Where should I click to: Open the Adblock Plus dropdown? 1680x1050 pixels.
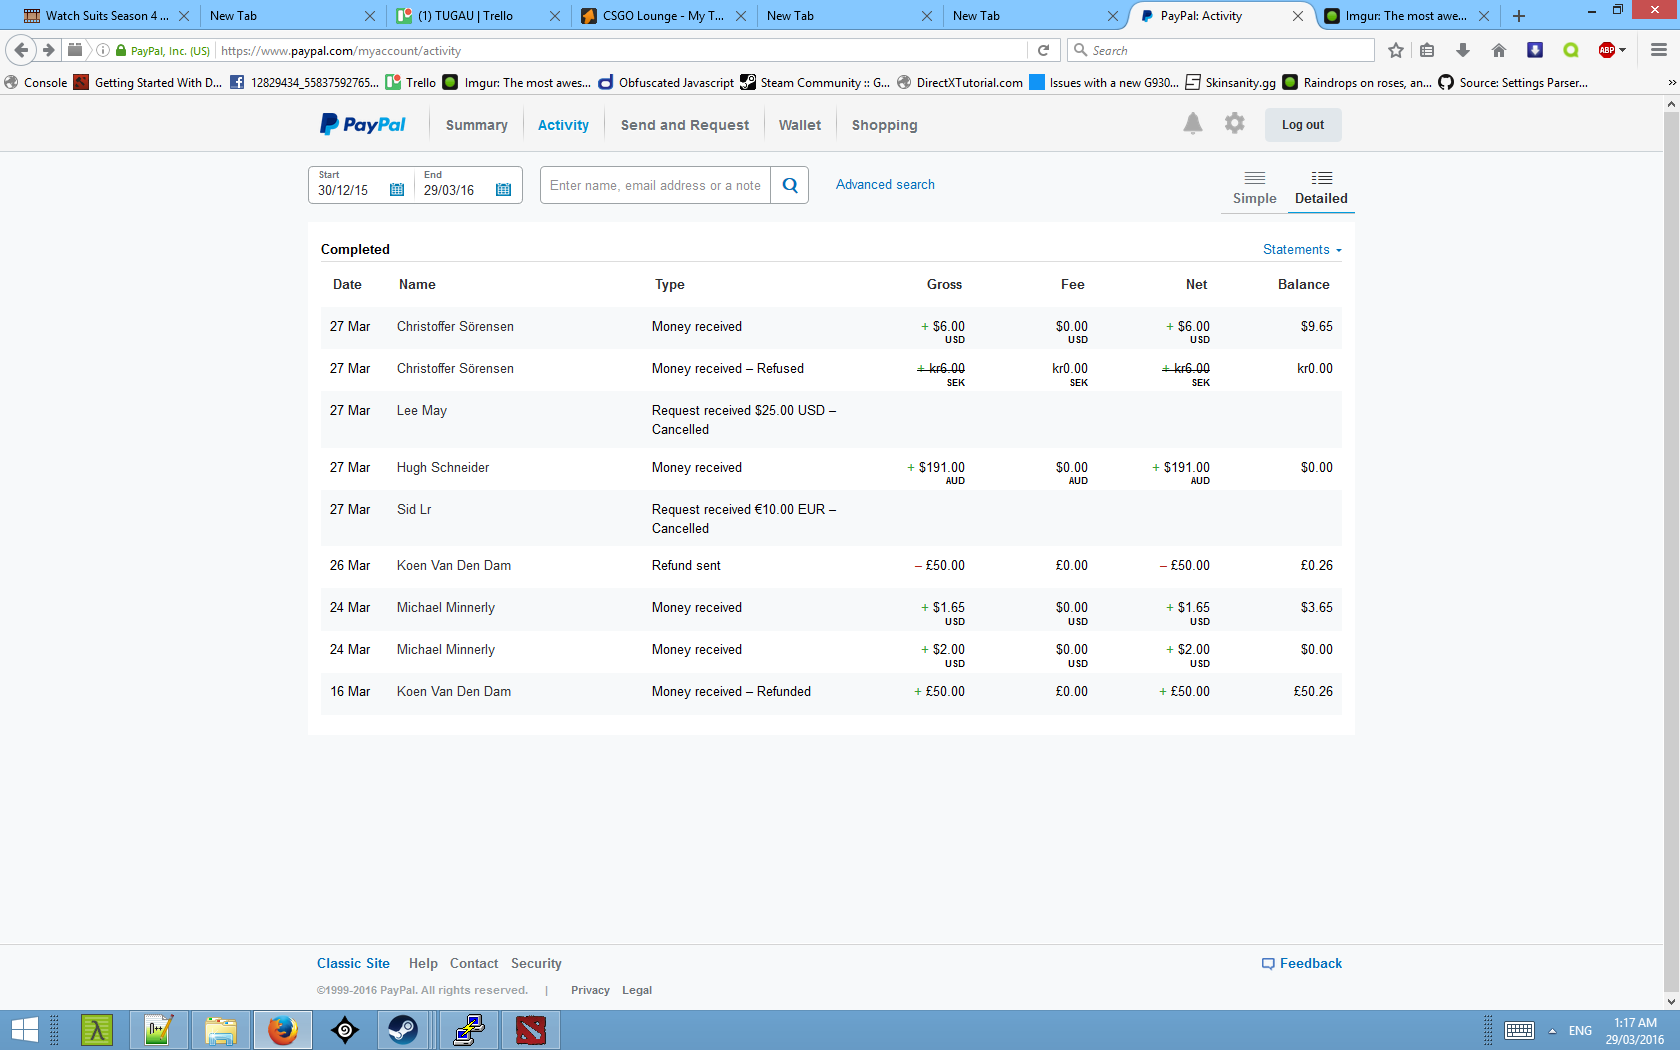point(1622,50)
